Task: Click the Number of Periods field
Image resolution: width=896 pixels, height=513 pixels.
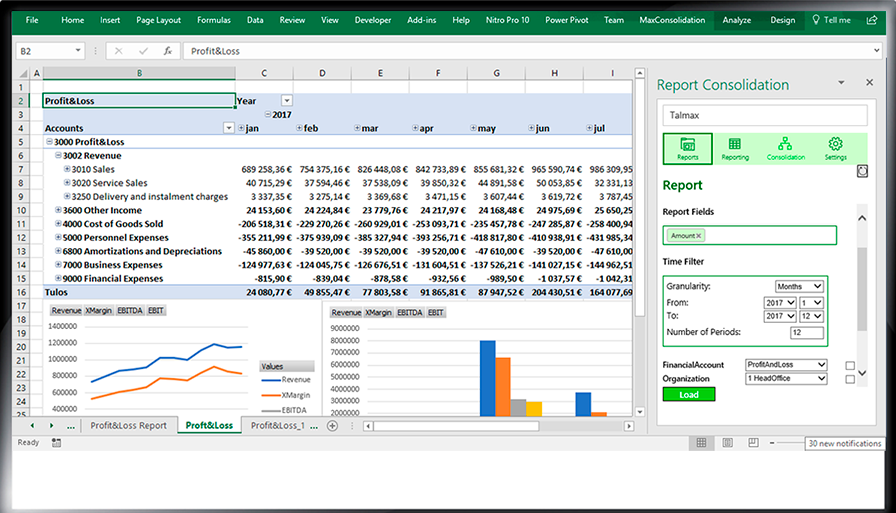Action: (x=807, y=332)
